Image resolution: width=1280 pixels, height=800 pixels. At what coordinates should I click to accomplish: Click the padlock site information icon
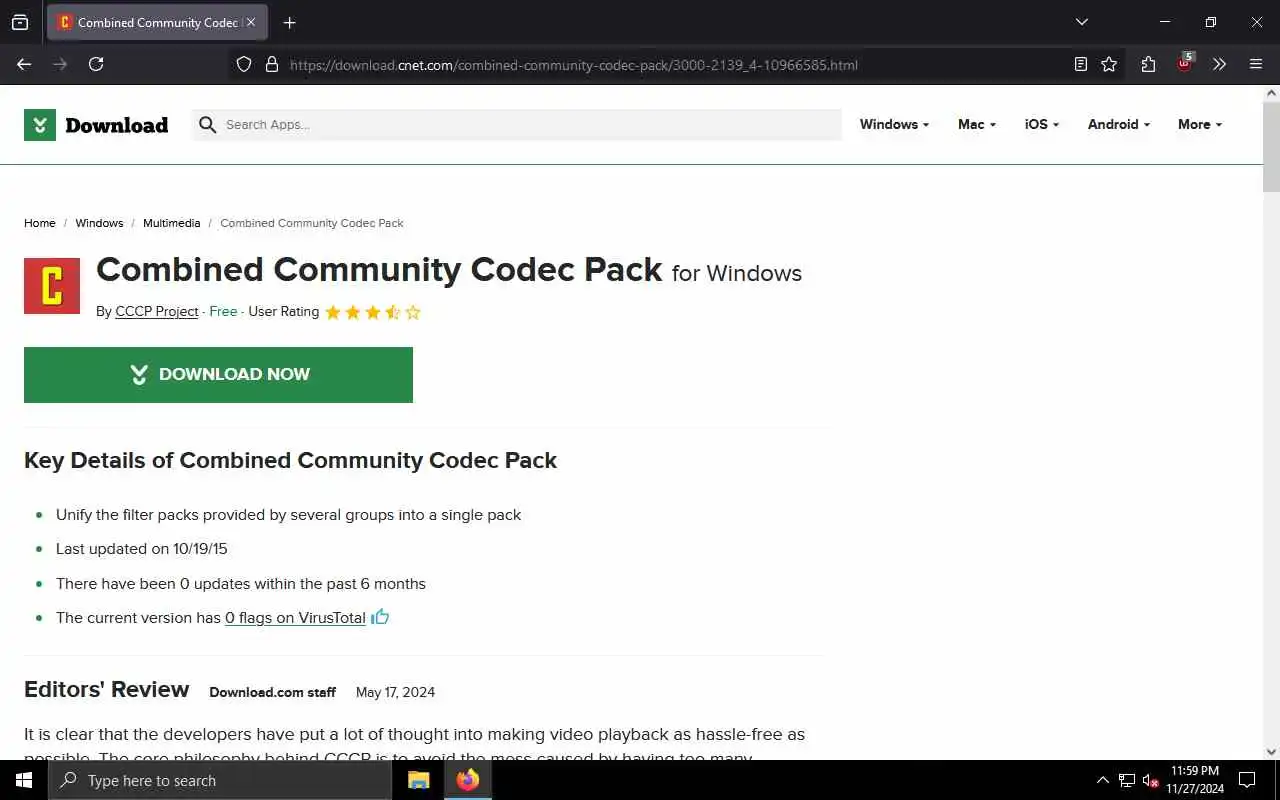[271, 64]
